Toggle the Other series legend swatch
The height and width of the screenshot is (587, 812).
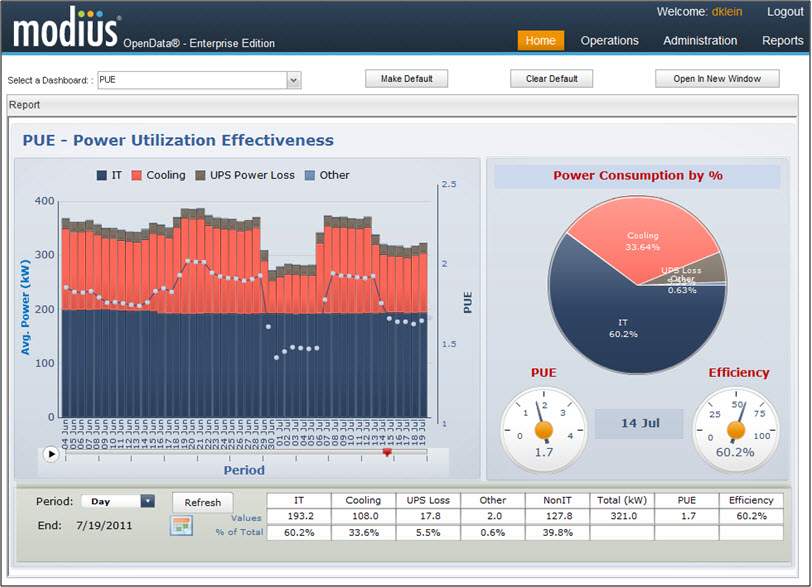point(311,175)
